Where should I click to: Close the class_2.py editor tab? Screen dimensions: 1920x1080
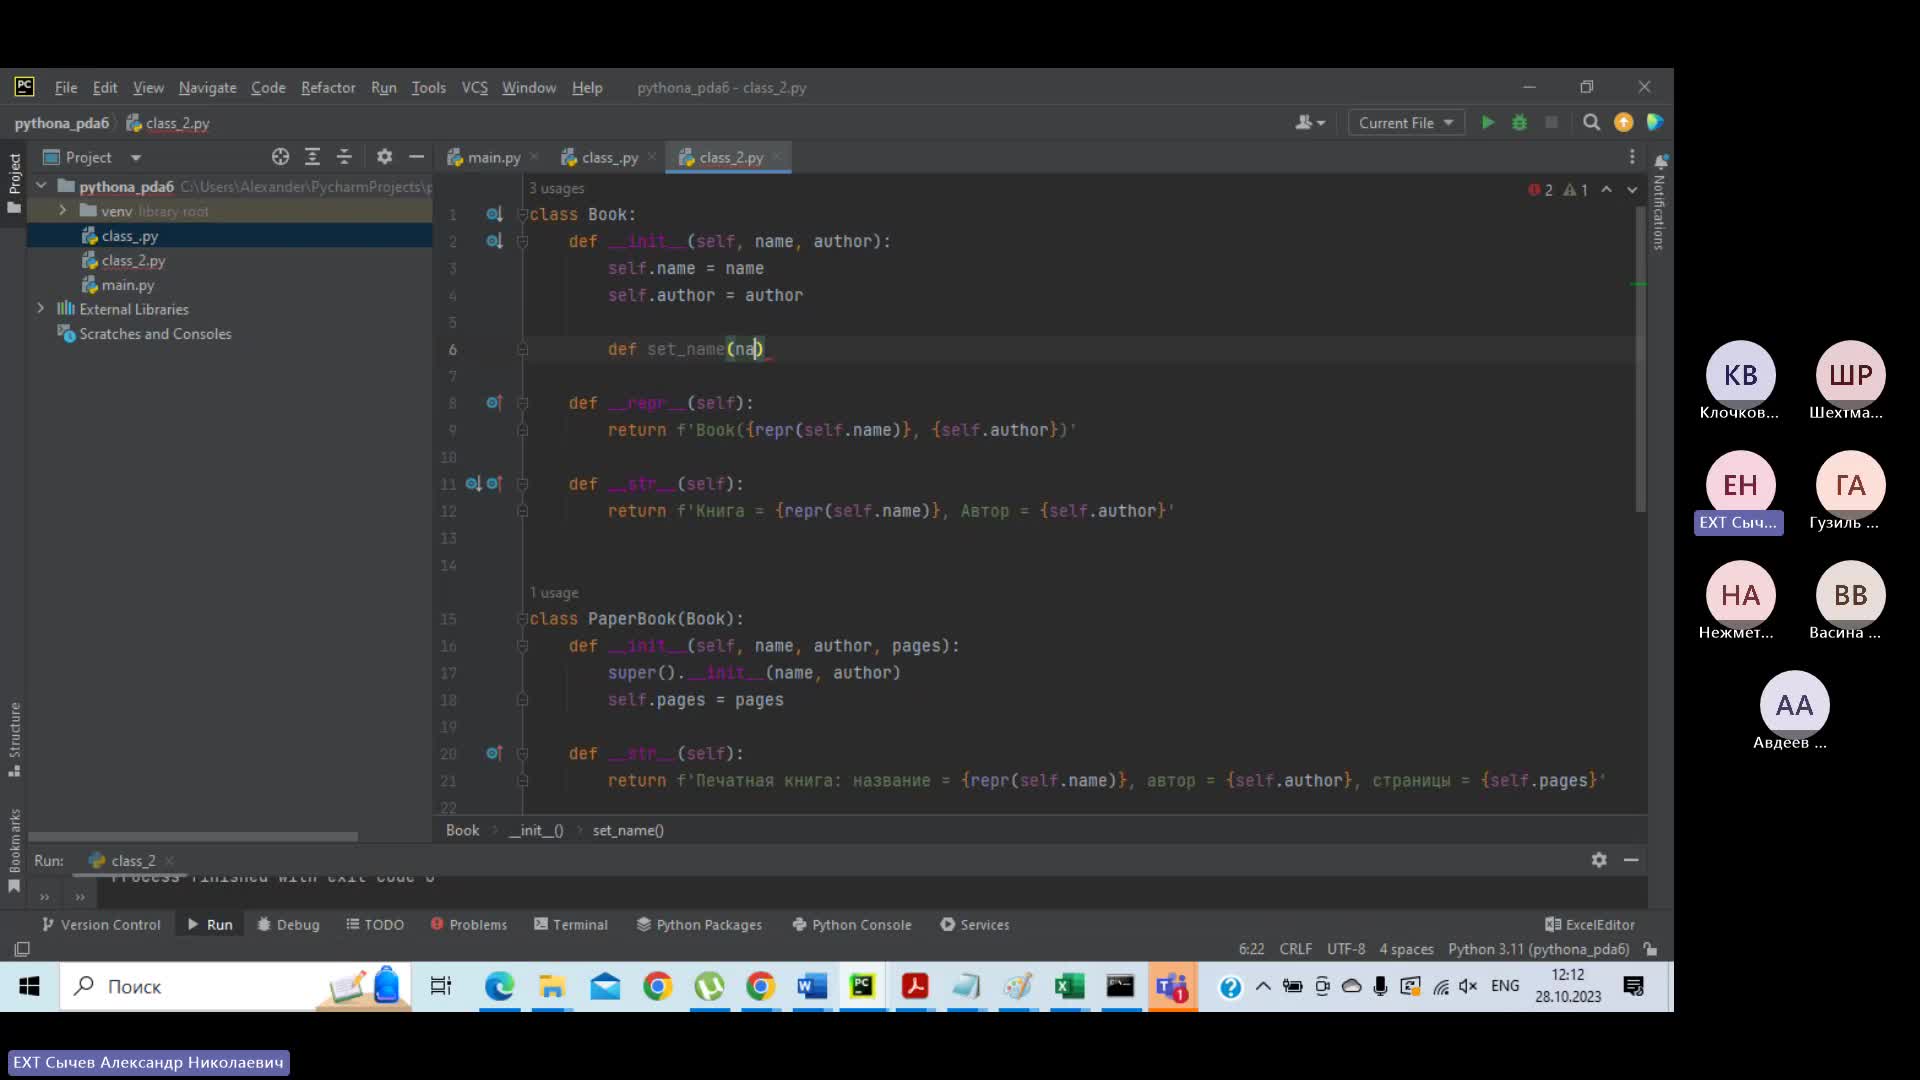click(777, 157)
